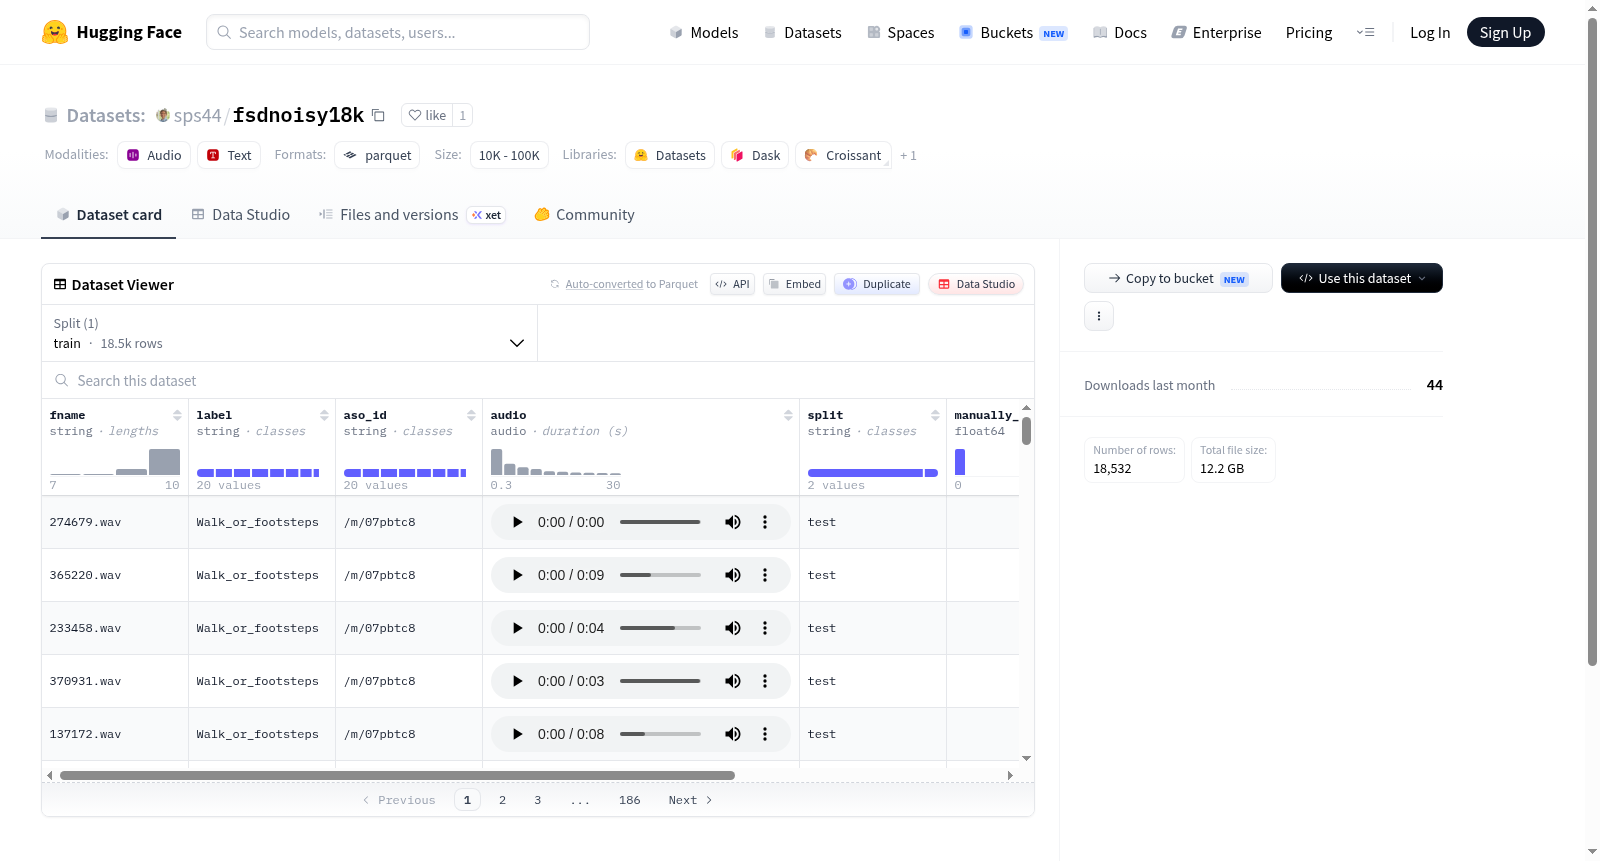
Task: Mute the 370931.wav audio player
Action: tap(733, 681)
